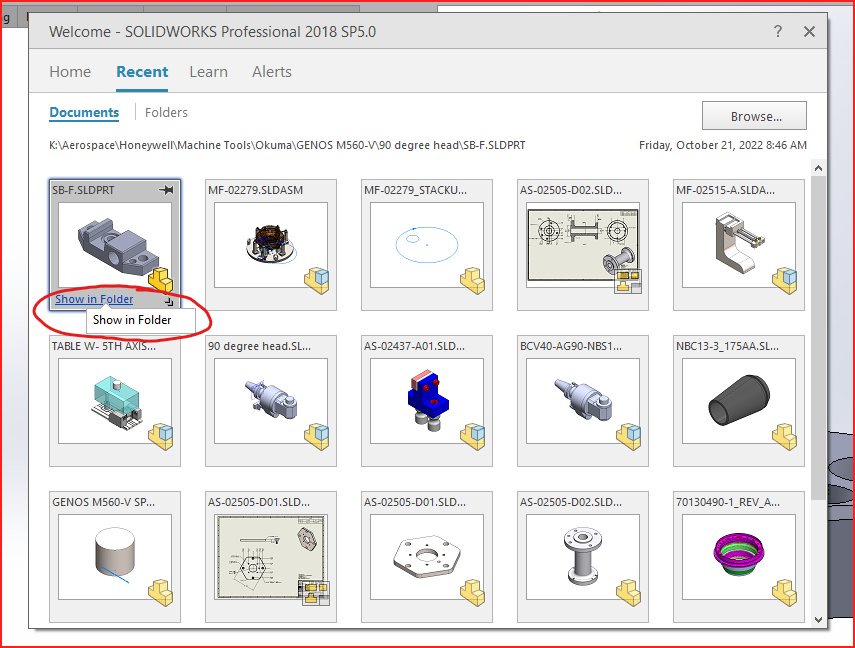The width and height of the screenshot is (855, 648).
Task: Click the Show in Folder link
Action: point(94,299)
